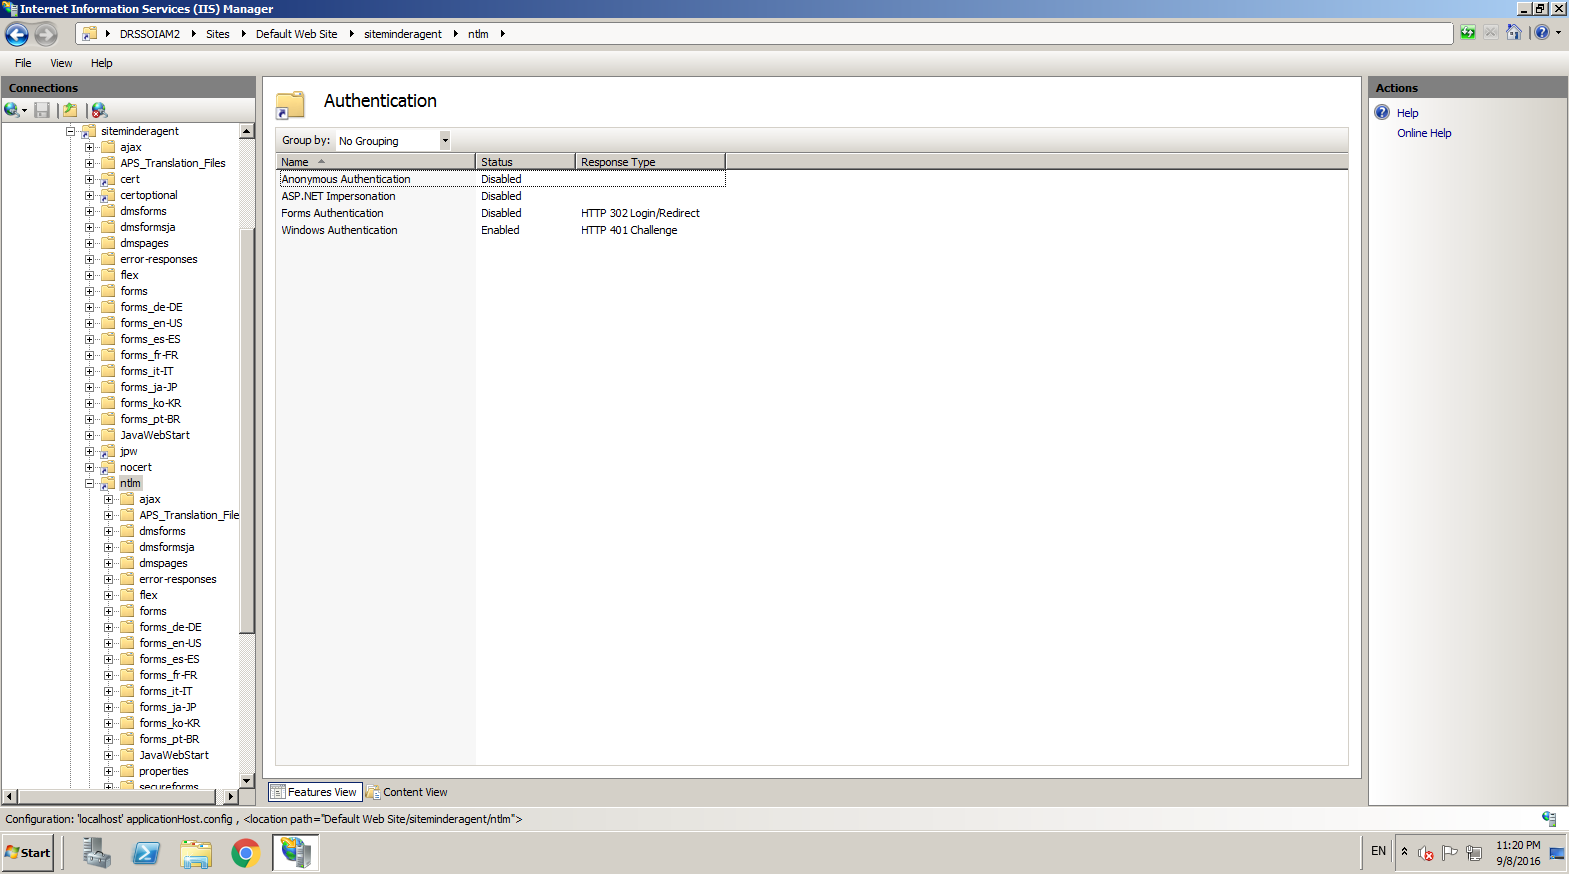Expand the cert tree node

click(90, 179)
